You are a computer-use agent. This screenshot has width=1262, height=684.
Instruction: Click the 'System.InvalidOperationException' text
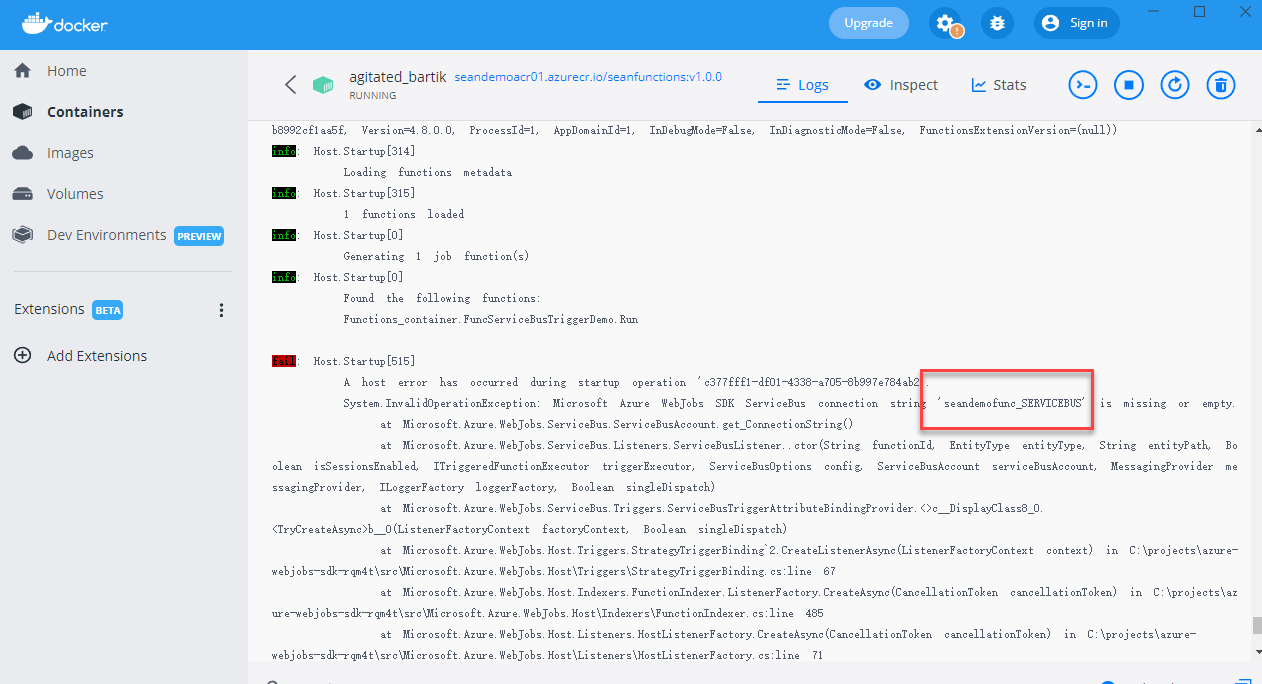pos(443,403)
